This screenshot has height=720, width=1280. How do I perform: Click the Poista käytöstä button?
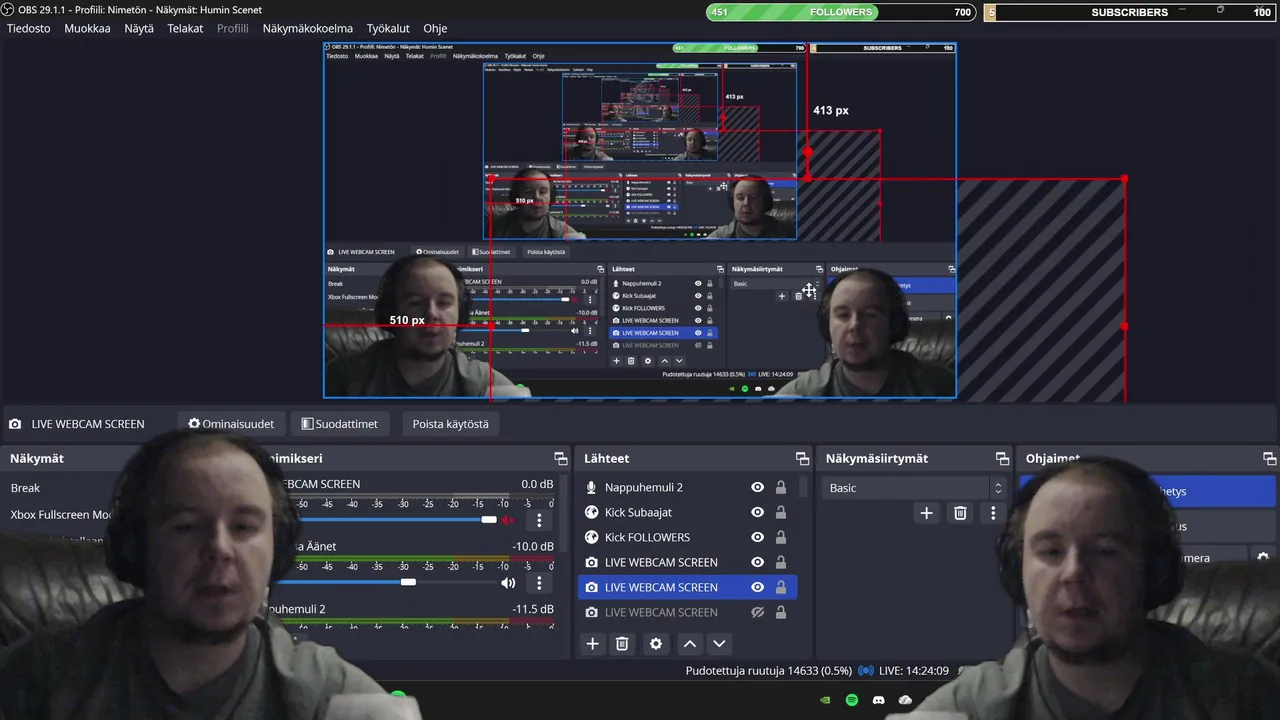451,424
